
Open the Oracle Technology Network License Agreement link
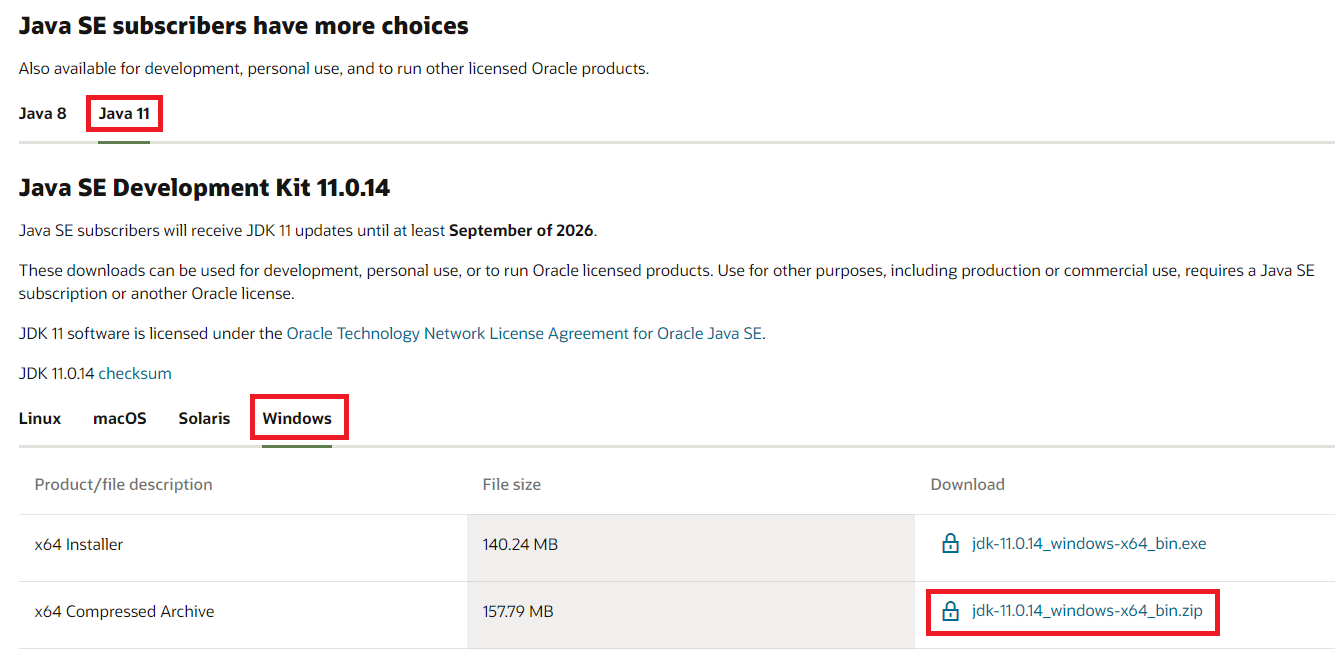(x=524, y=334)
